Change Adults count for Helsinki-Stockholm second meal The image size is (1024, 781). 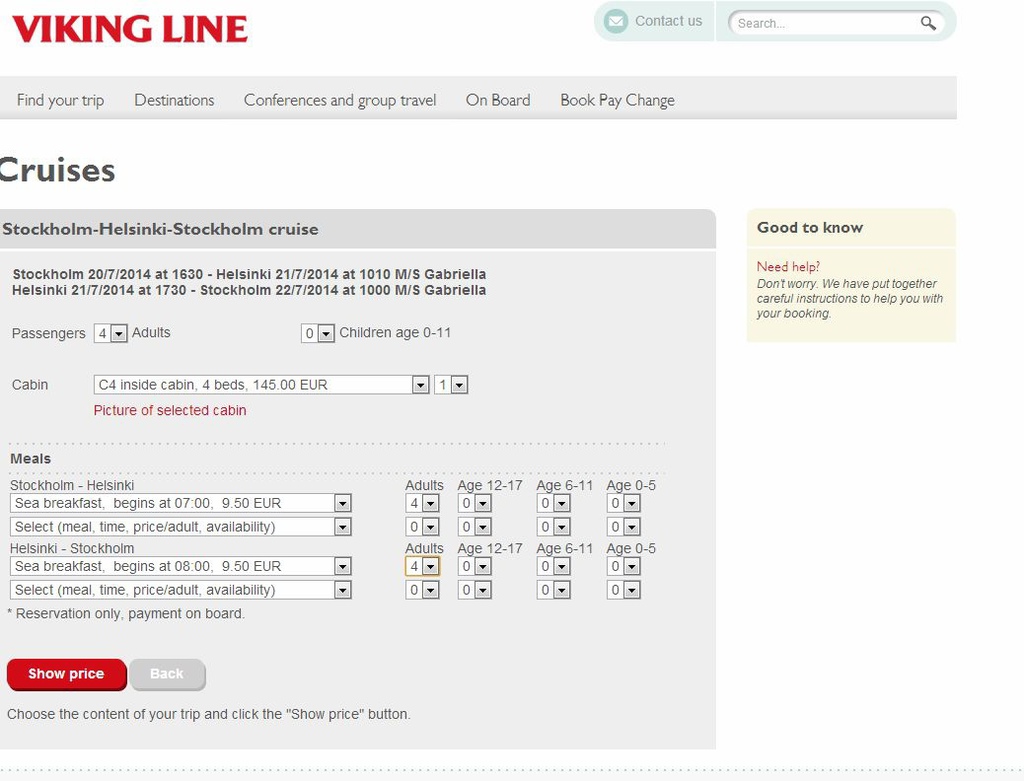pyautogui.click(x=422, y=590)
